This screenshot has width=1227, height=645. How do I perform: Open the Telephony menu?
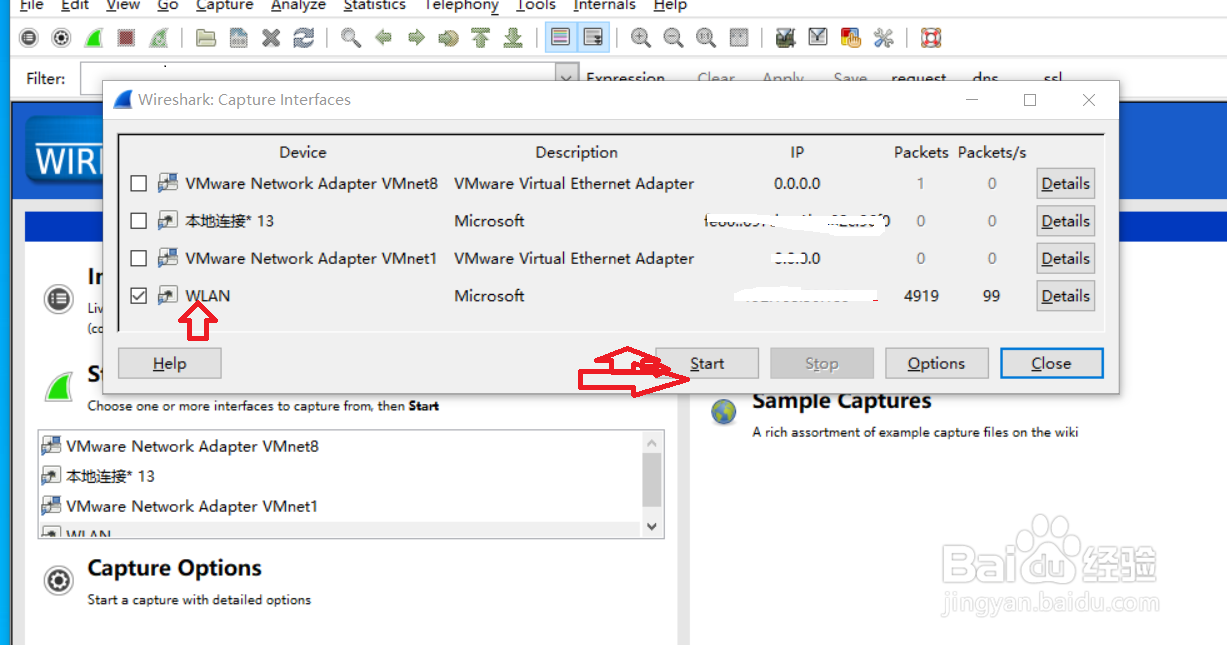click(461, 5)
